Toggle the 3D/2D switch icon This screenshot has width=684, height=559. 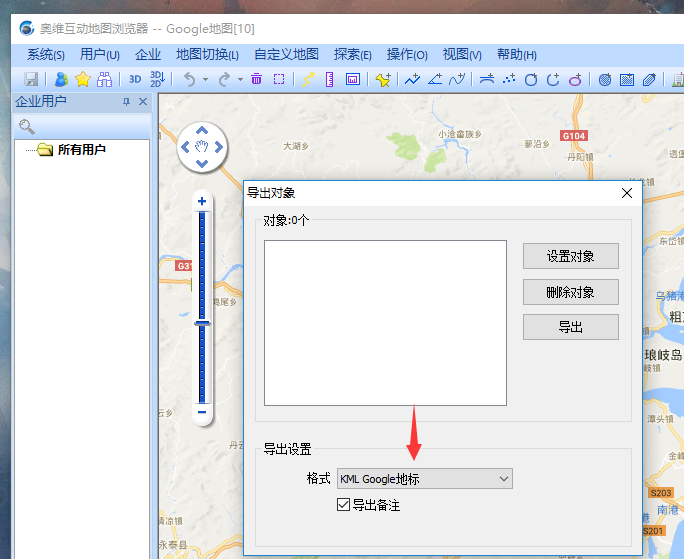coord(157,79)
